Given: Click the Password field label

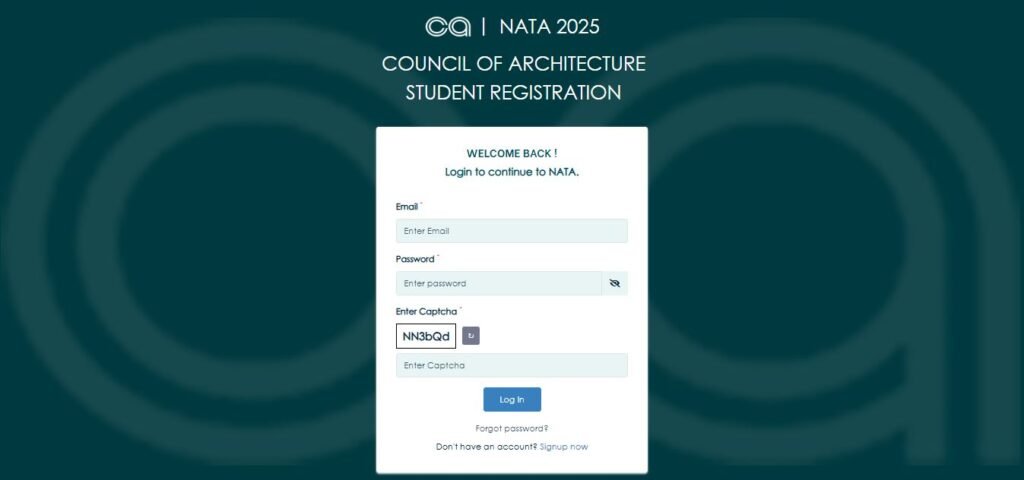Looking at the screenshot, I should tap(414, 259).
